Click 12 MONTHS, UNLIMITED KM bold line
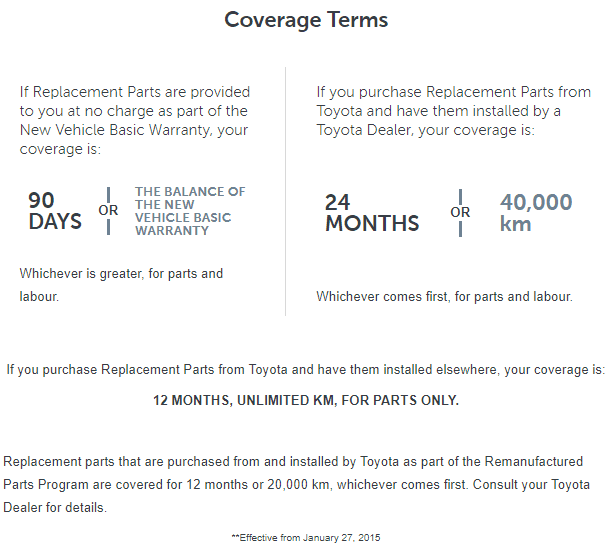612x546 pixels. coord(306,400)
